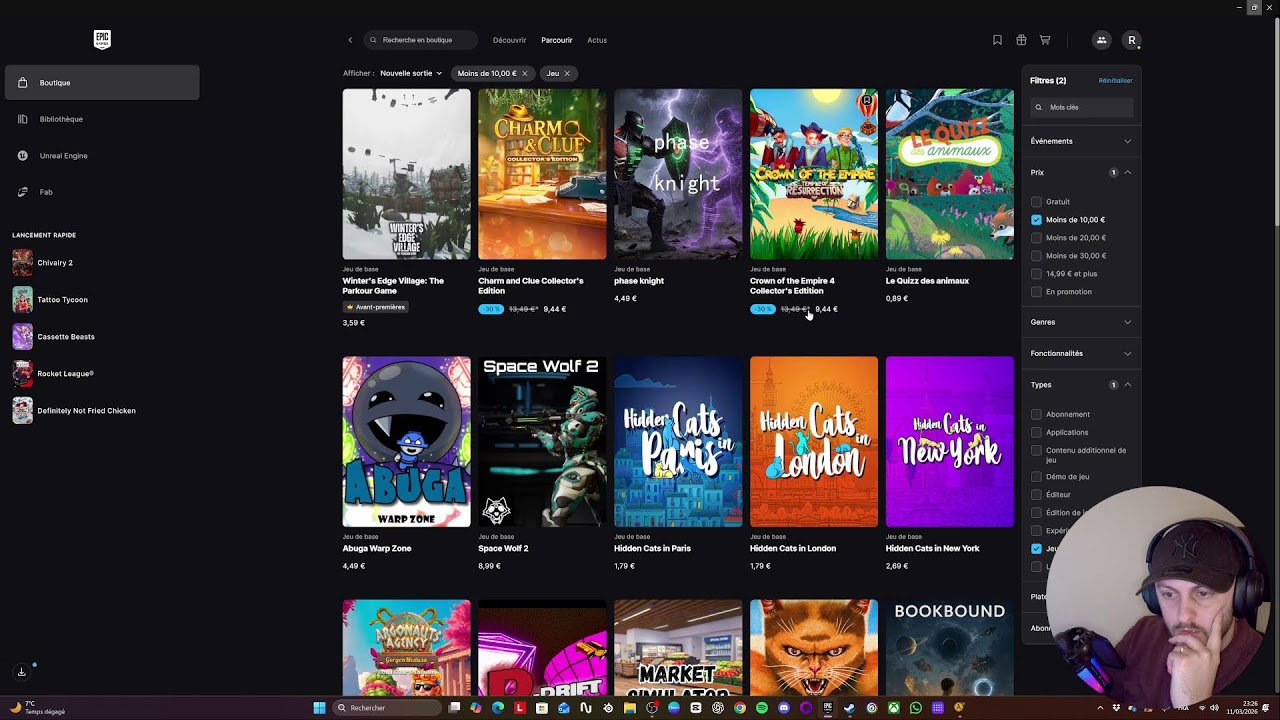Switch to the Découvrir tab

(x=509, y=40)
